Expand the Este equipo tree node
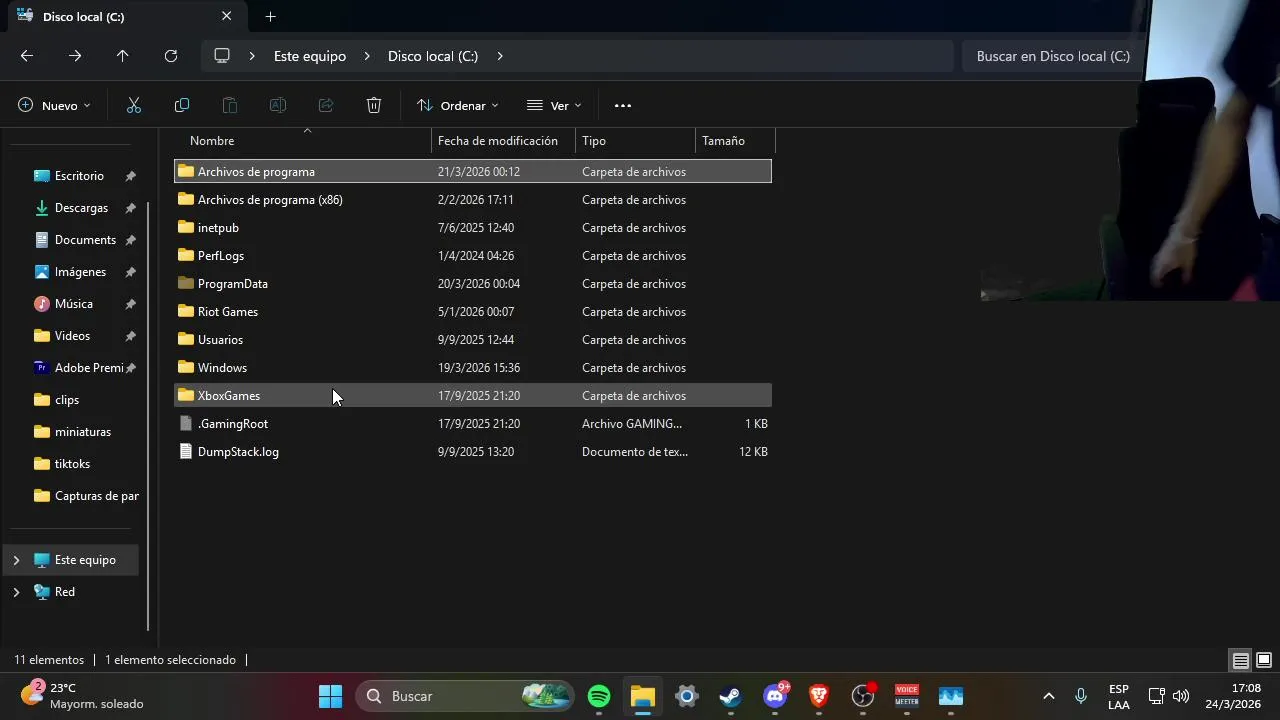 (x=16, y=560)
